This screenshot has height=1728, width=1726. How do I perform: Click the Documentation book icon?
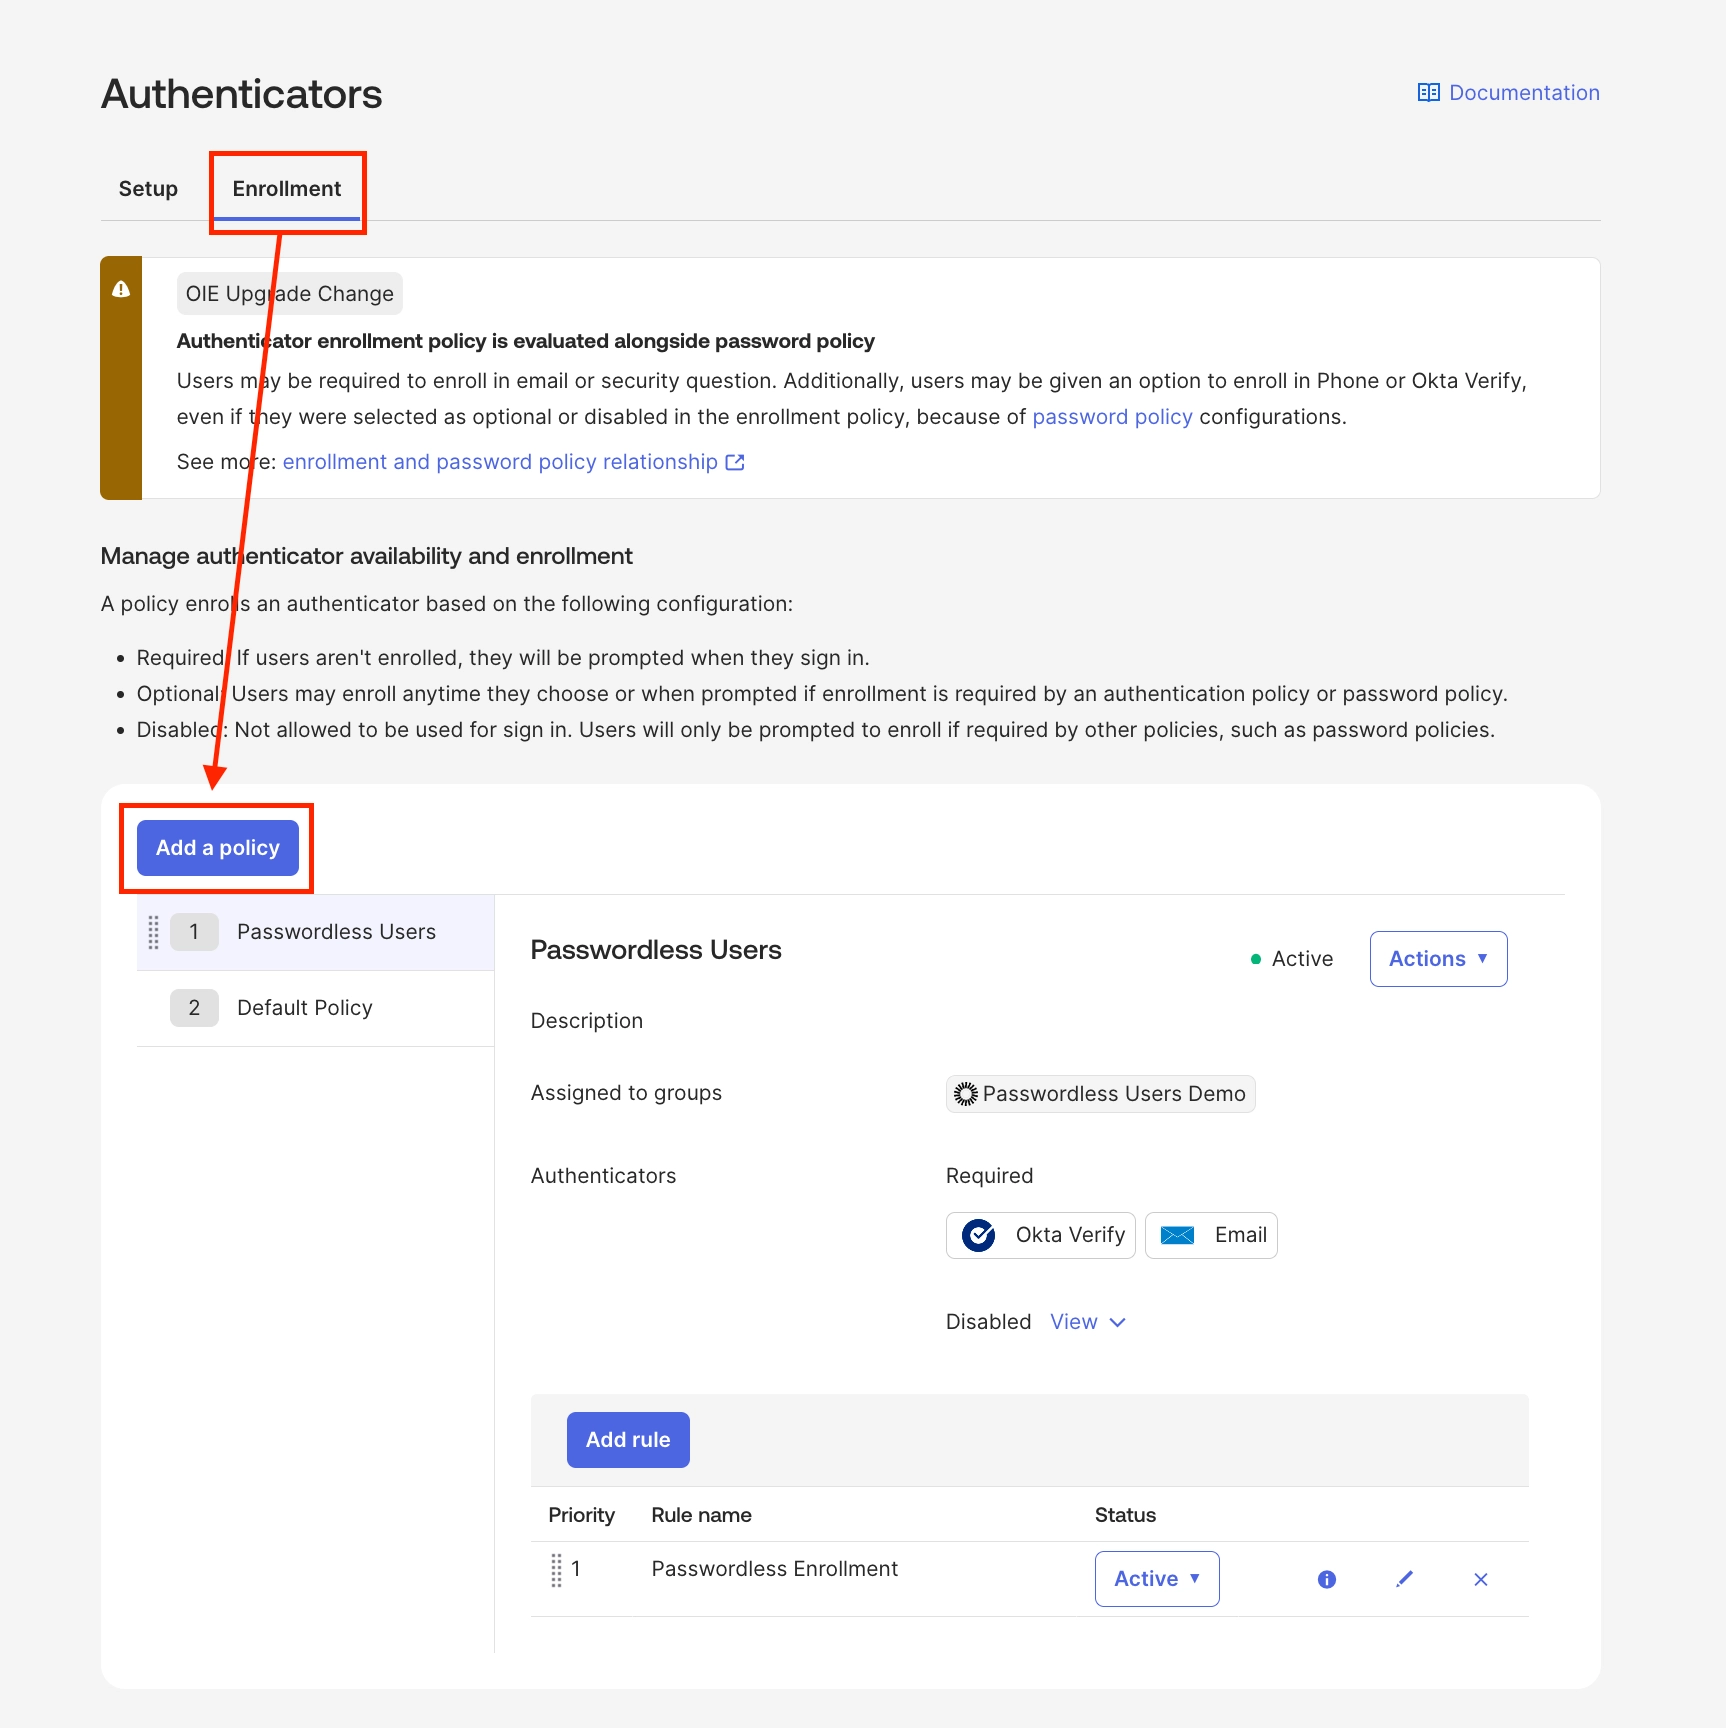click(1428, 93)
